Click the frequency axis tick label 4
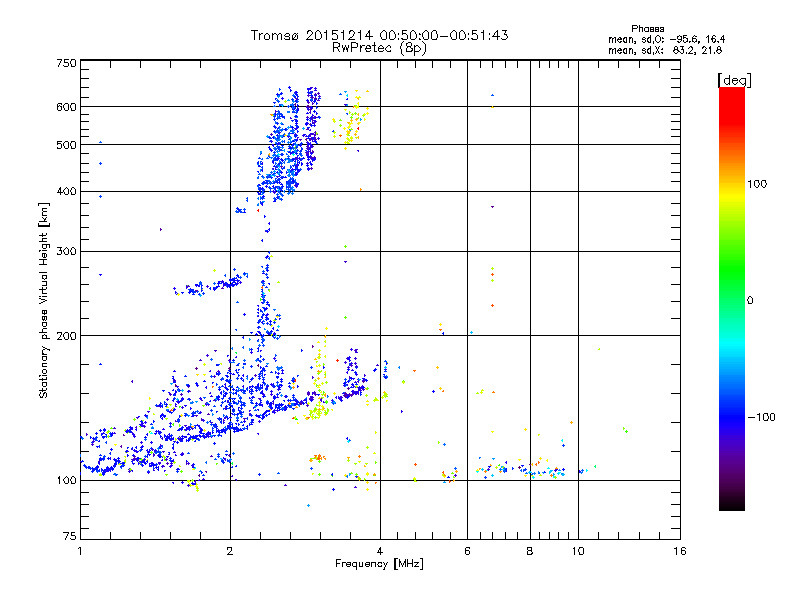This screenshot has height=600, width=800. pos(380,551)
